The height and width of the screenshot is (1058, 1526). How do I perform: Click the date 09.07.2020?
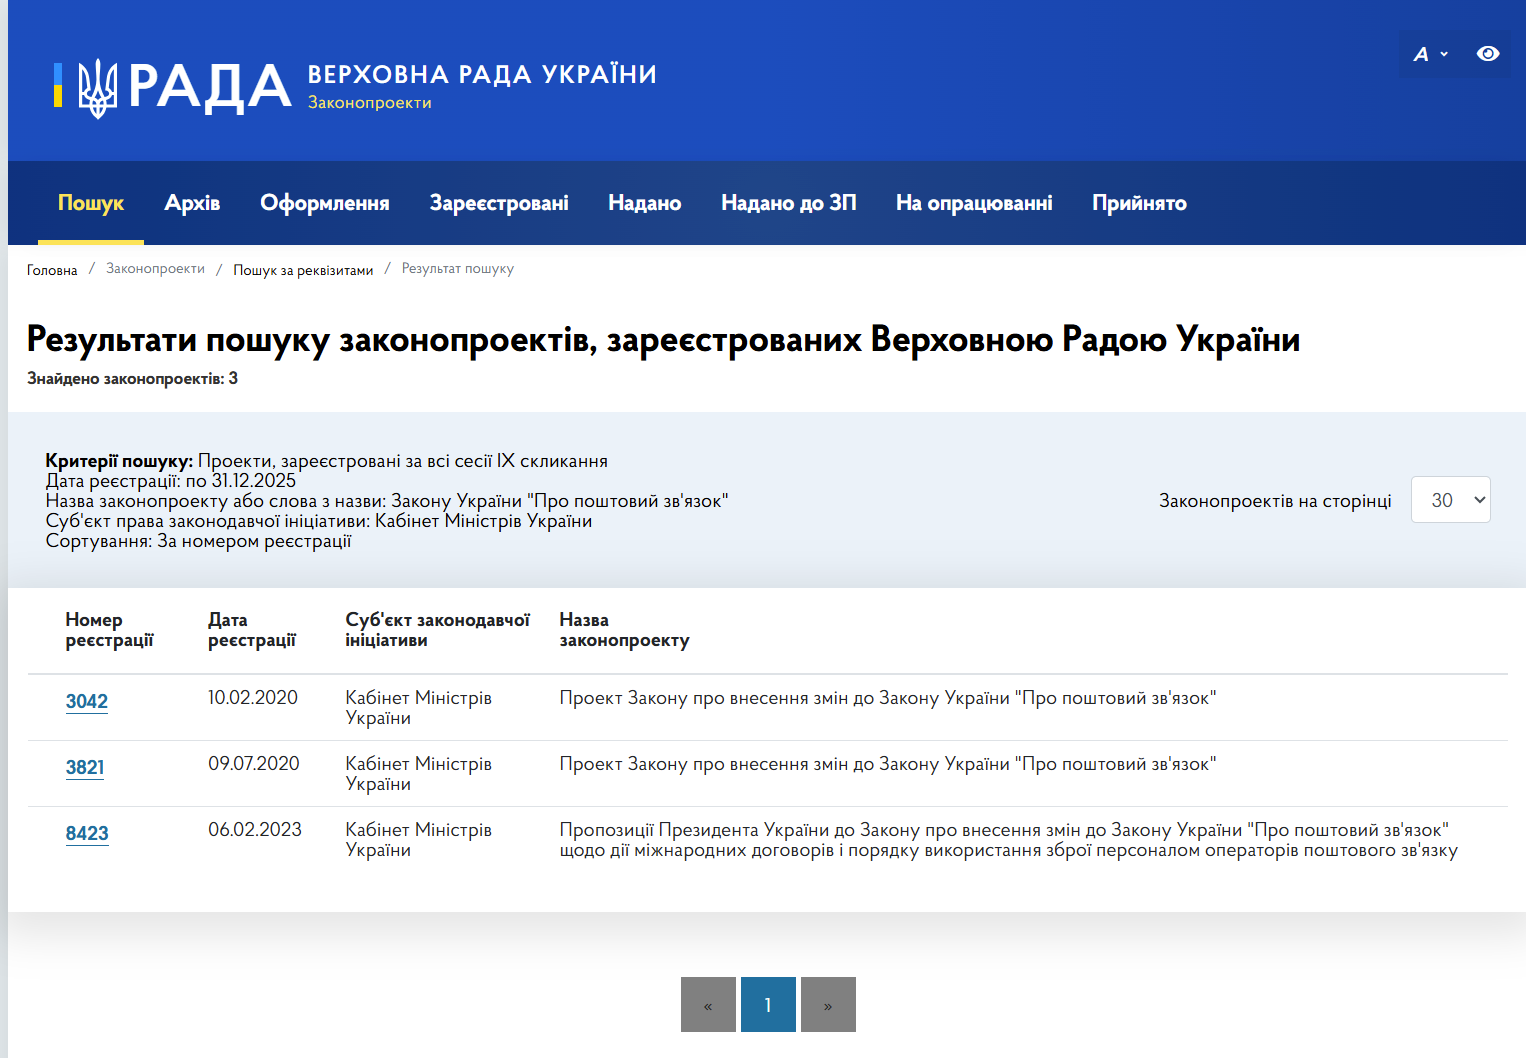254,764
